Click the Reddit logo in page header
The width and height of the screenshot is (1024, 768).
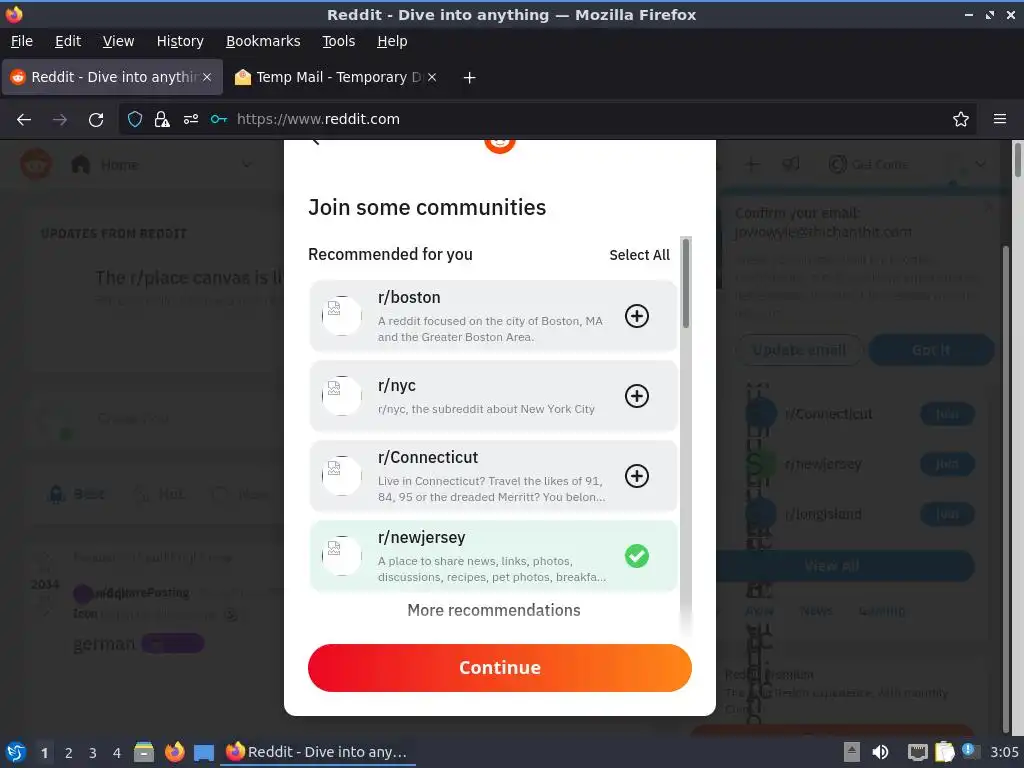tap(36, 165)
